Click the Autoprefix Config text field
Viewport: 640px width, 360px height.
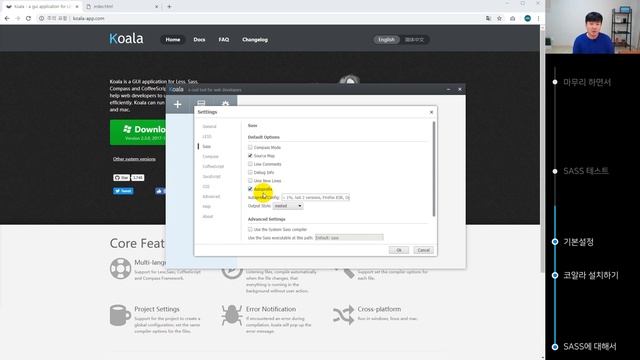[316, 198]
